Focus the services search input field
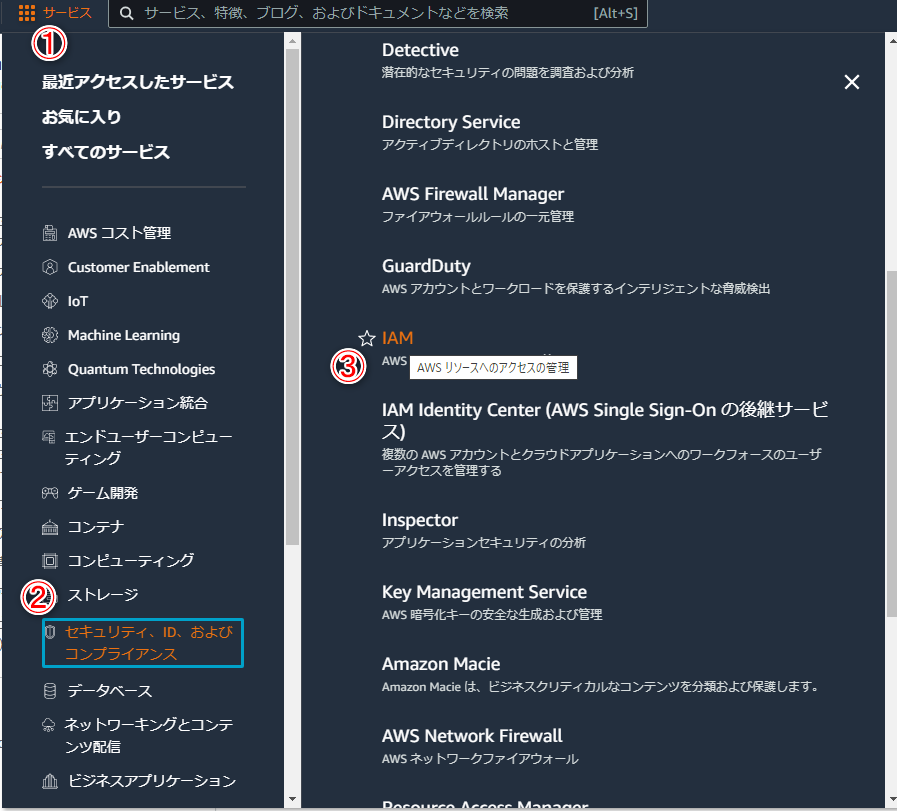 [378, 13]
